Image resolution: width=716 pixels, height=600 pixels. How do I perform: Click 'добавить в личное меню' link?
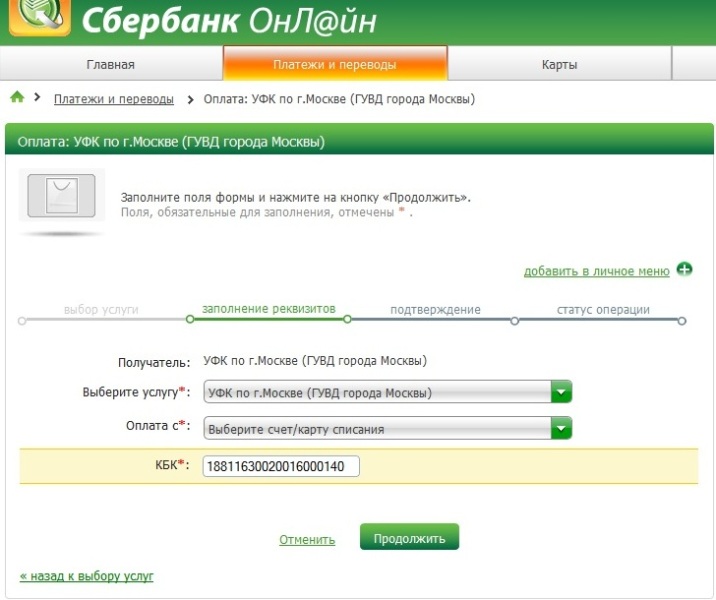596,271
